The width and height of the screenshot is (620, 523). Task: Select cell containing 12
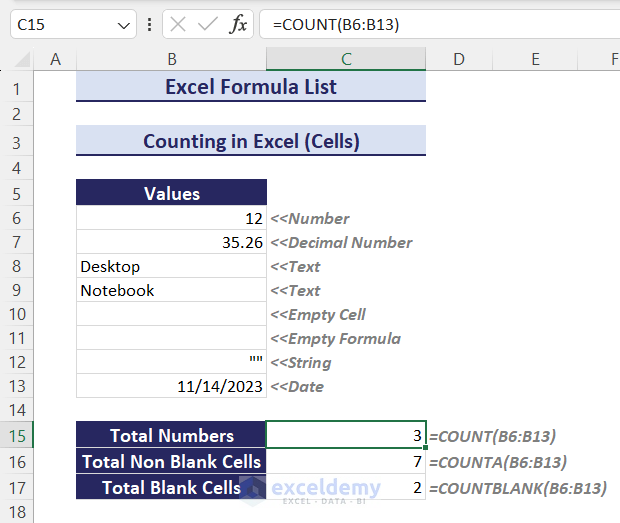click(171, 218)
